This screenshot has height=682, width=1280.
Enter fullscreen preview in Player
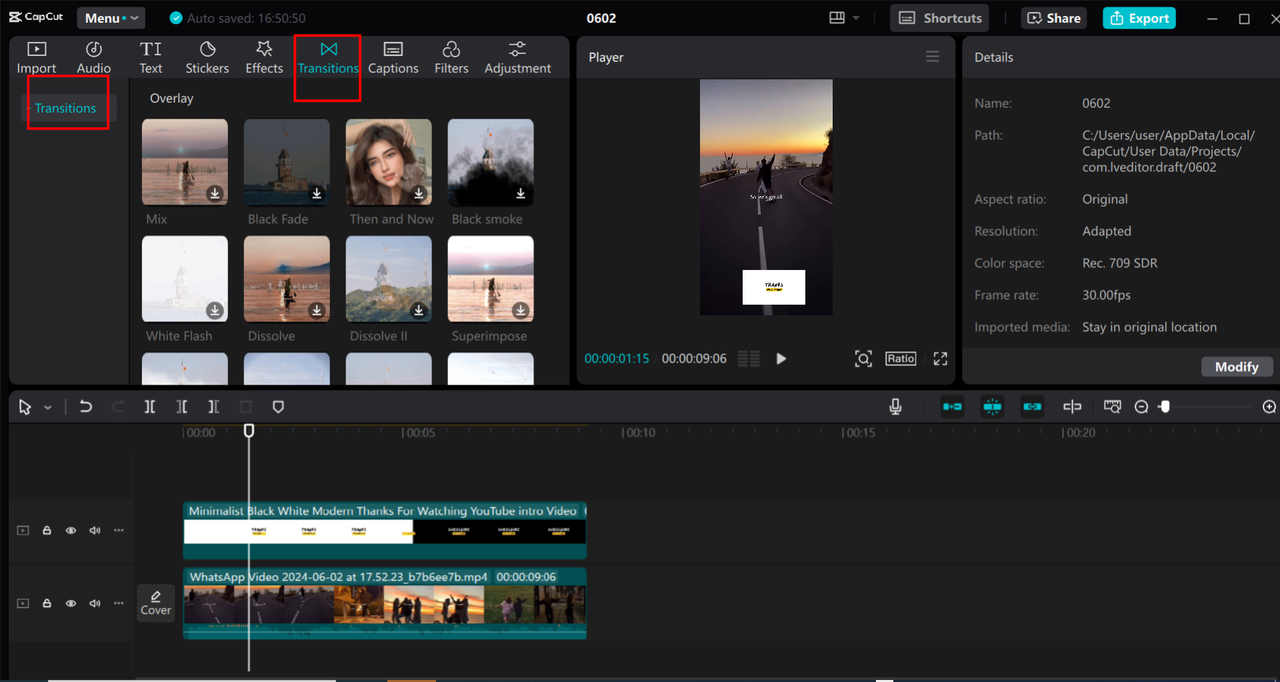940,358
